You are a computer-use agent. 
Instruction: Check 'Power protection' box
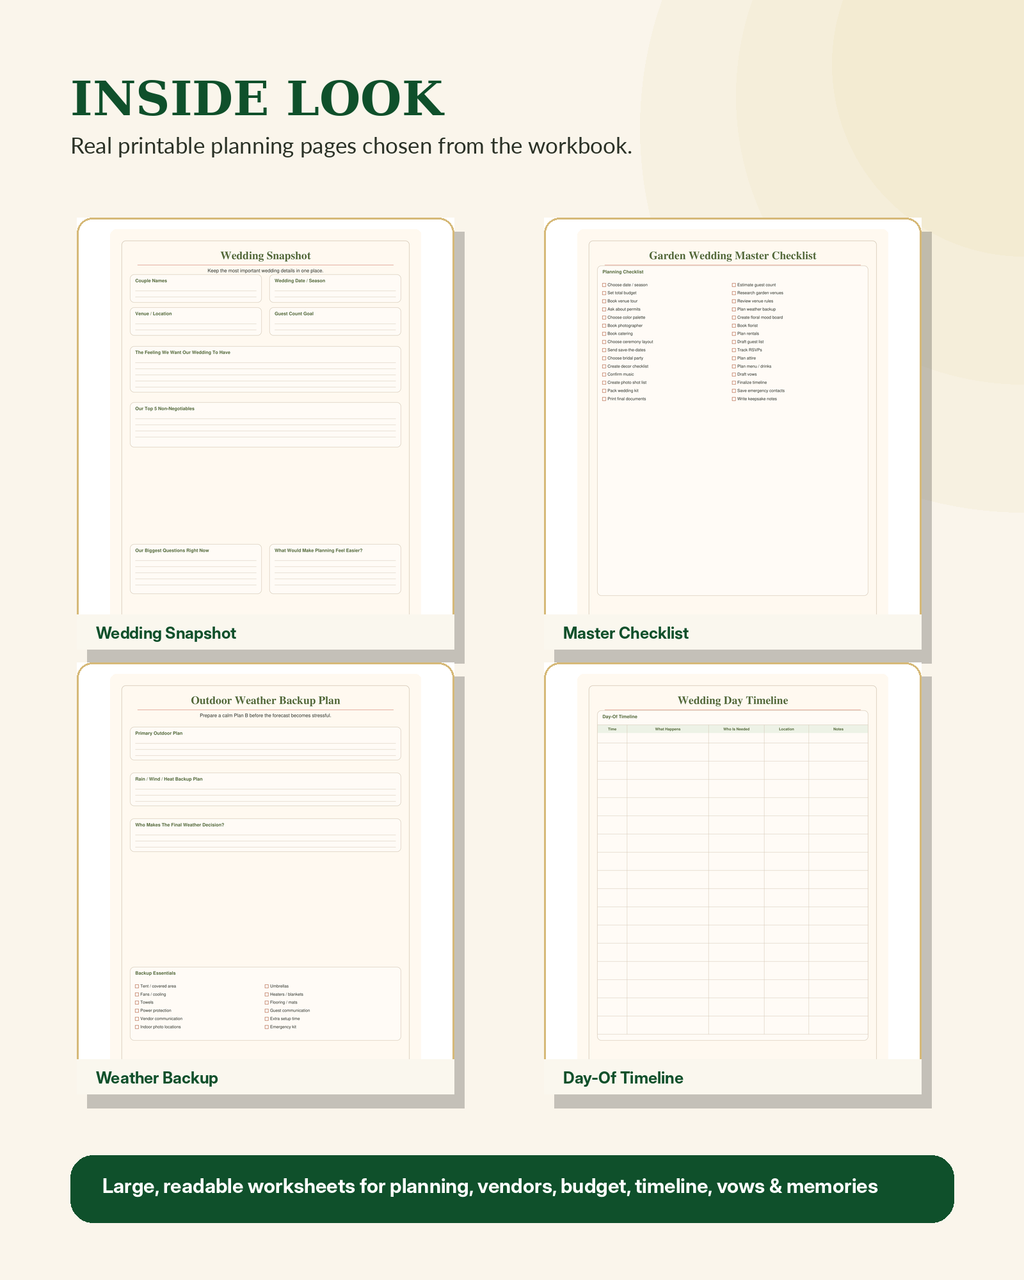[x=137, y=1011]
